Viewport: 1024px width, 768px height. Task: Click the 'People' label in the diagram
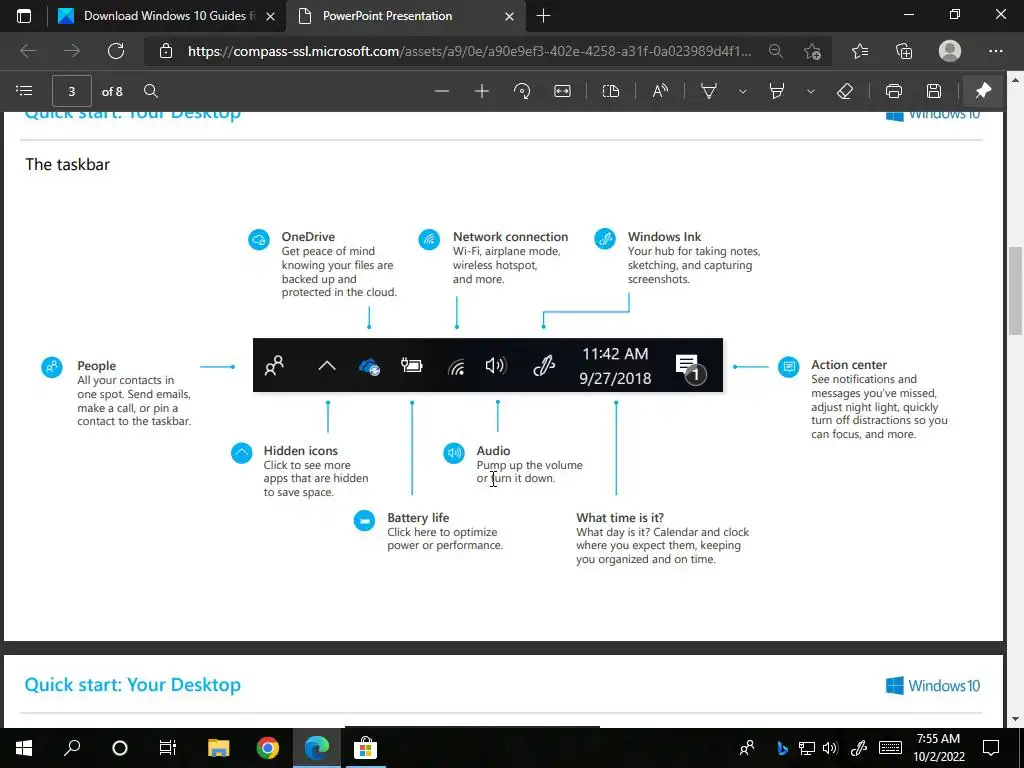click(x=97, y=366)
